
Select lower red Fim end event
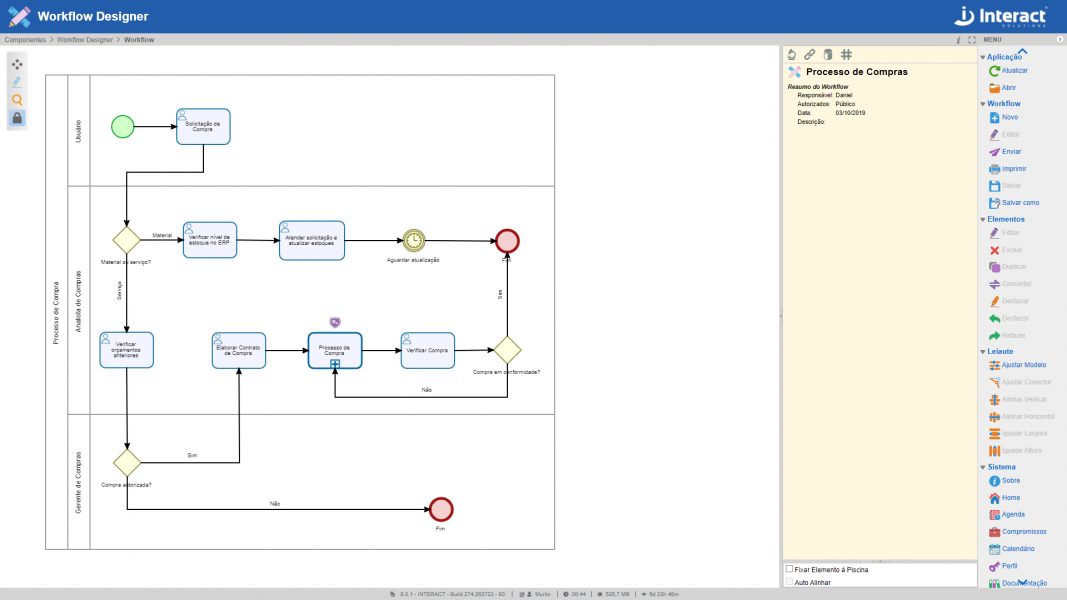pos(441,510)
